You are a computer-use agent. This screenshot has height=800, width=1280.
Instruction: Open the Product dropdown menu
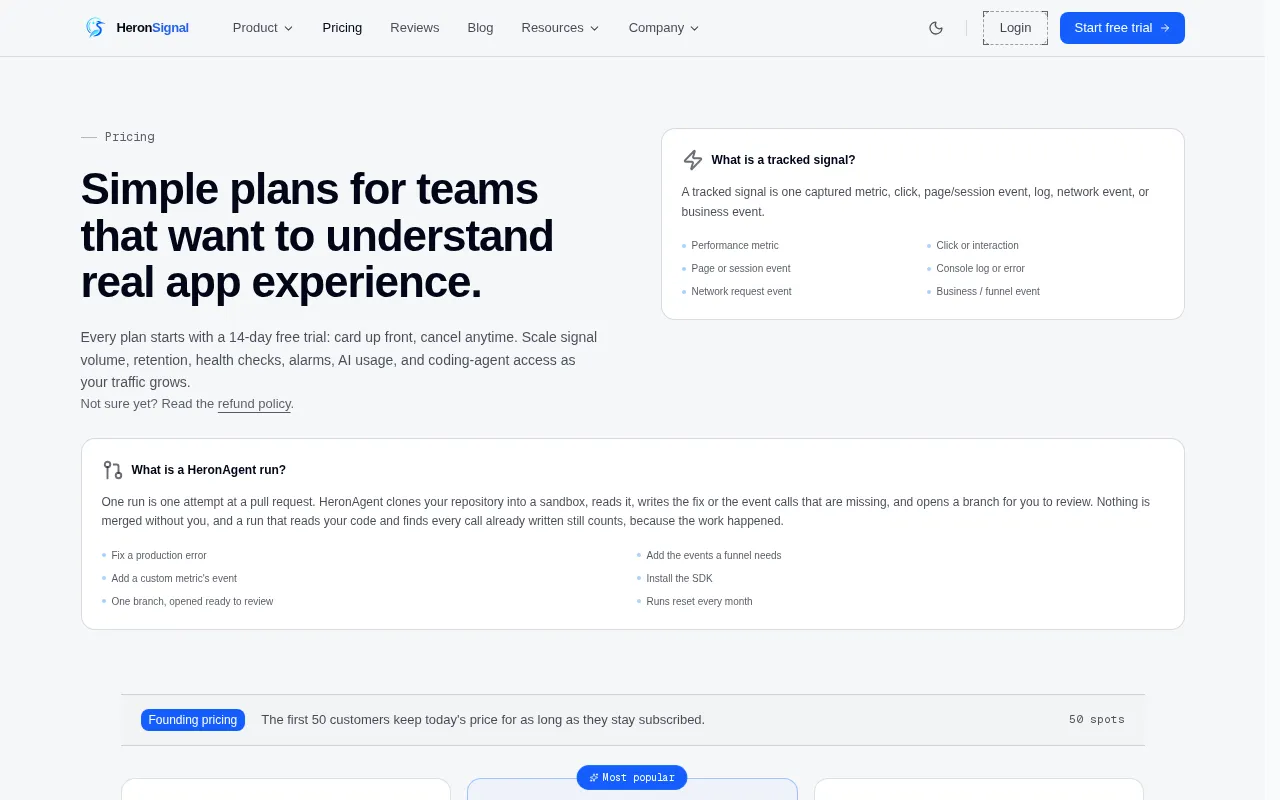tap(263, 28)
